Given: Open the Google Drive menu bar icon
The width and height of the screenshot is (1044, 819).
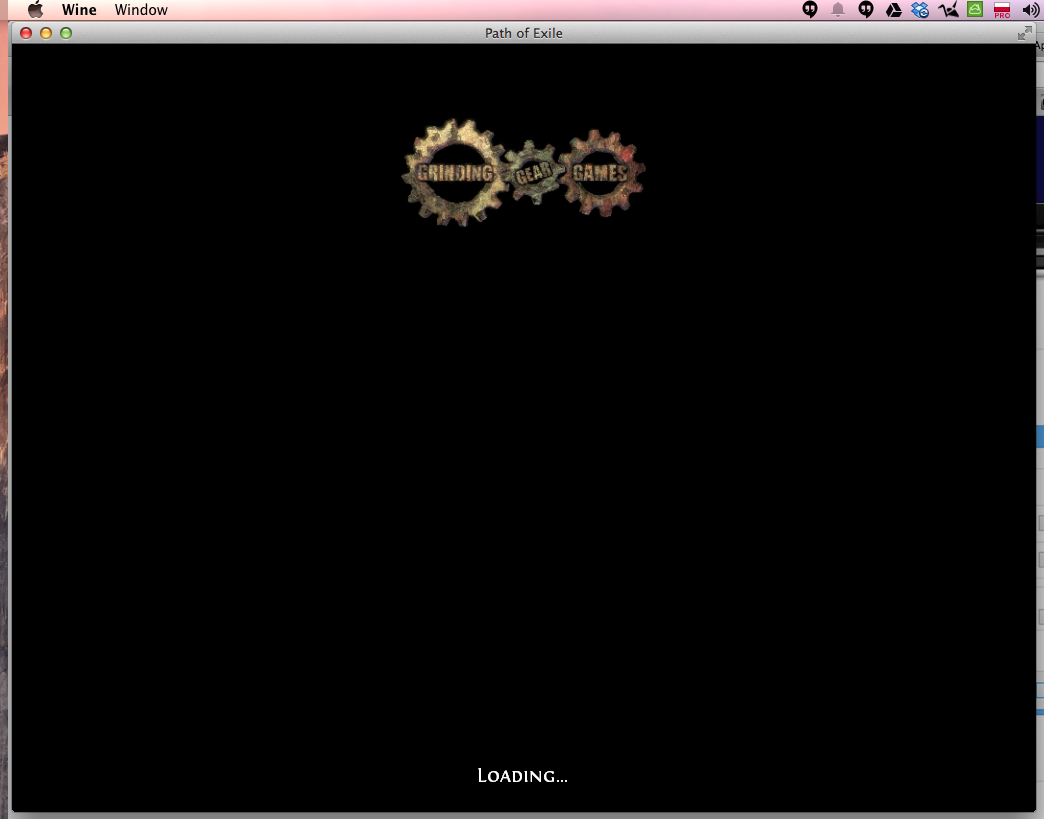Looking at the screenshot, I should [894, 9].
